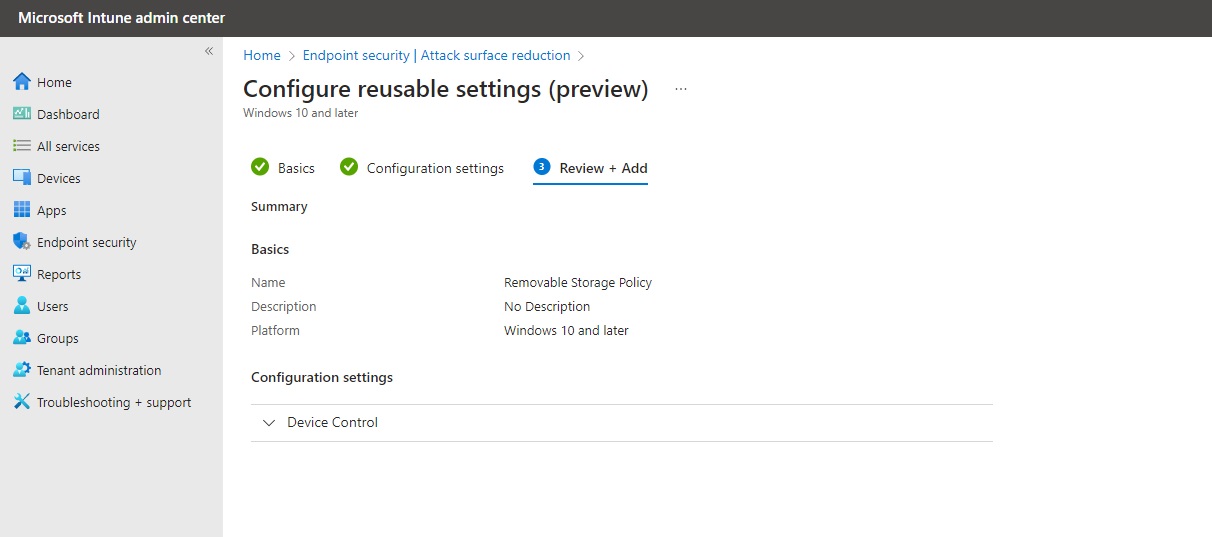Image resolution: width=1212 pixels, height=537 pixels.
Task: Open the Tenant administration icon
Action: [x=22, y=370]
